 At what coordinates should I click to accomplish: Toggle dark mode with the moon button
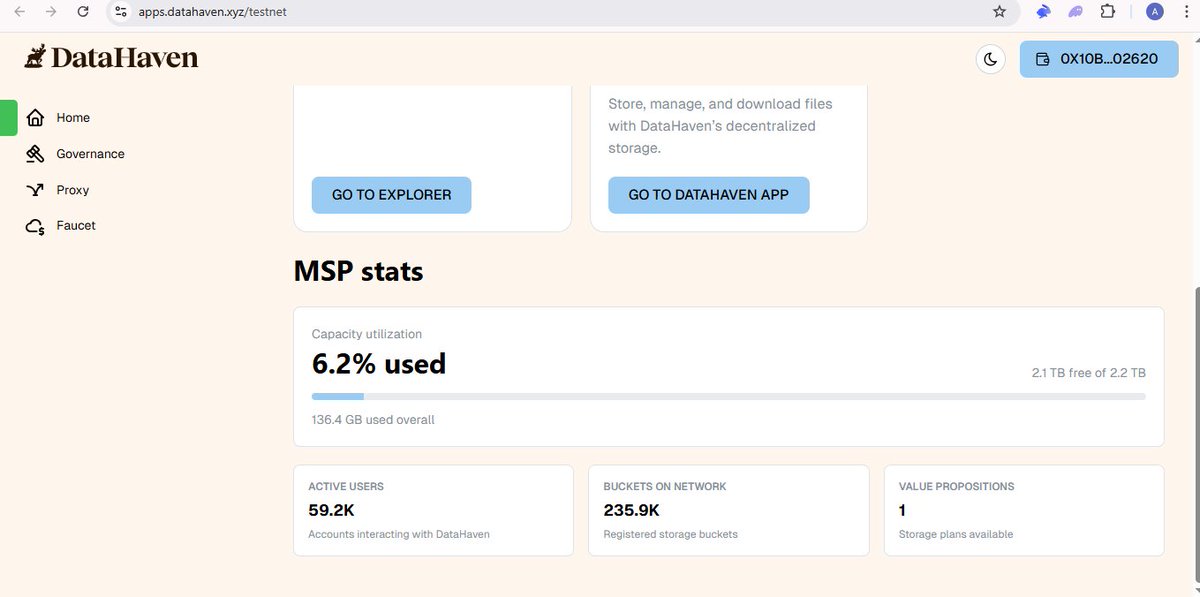[990, 59]
